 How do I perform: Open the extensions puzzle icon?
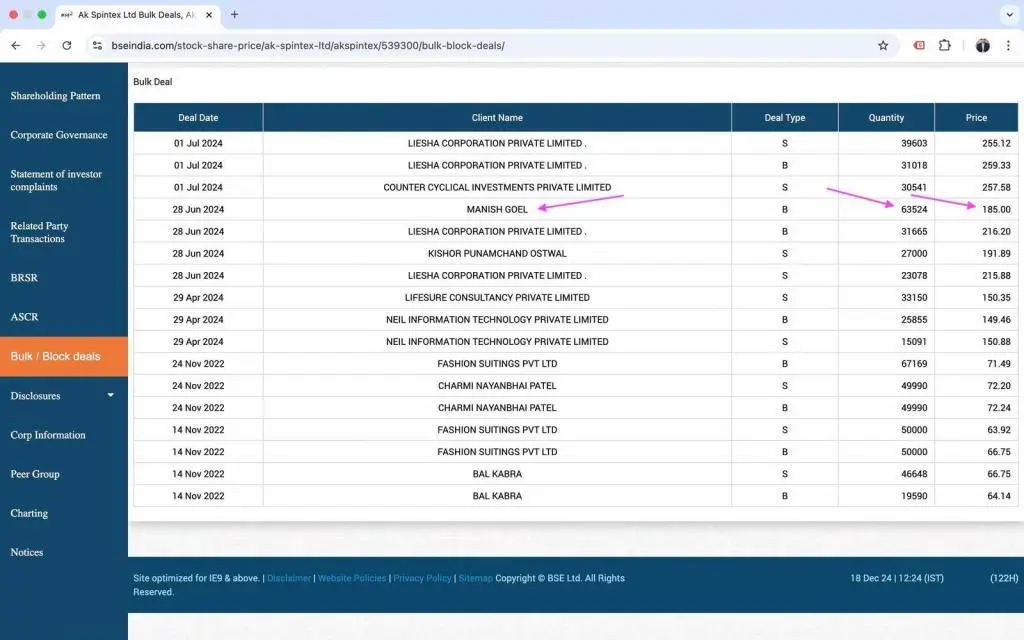point(944,45)
